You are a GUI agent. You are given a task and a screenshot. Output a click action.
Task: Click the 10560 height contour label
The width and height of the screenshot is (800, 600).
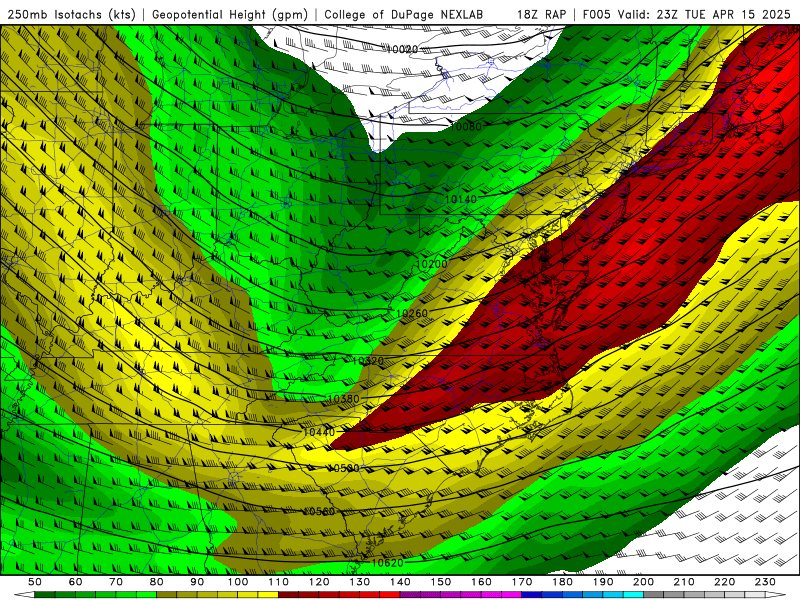point(319,511)
